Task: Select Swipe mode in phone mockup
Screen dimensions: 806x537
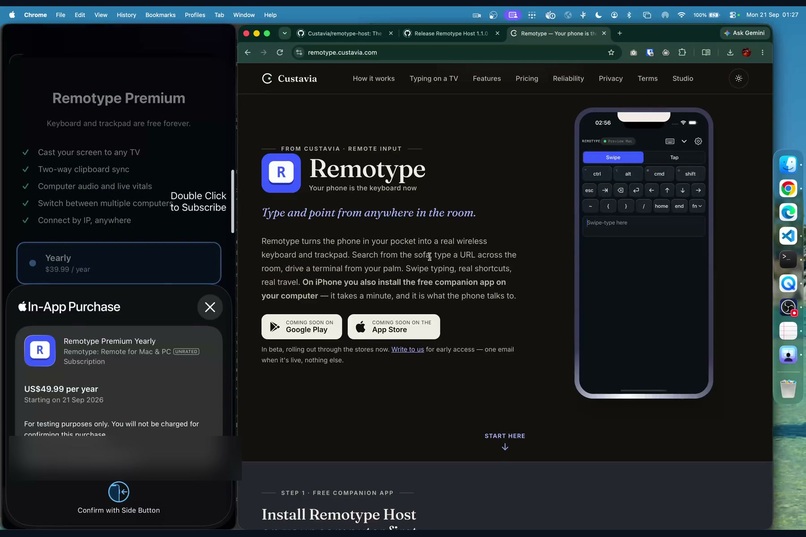Action: click(x=613, y=157)
